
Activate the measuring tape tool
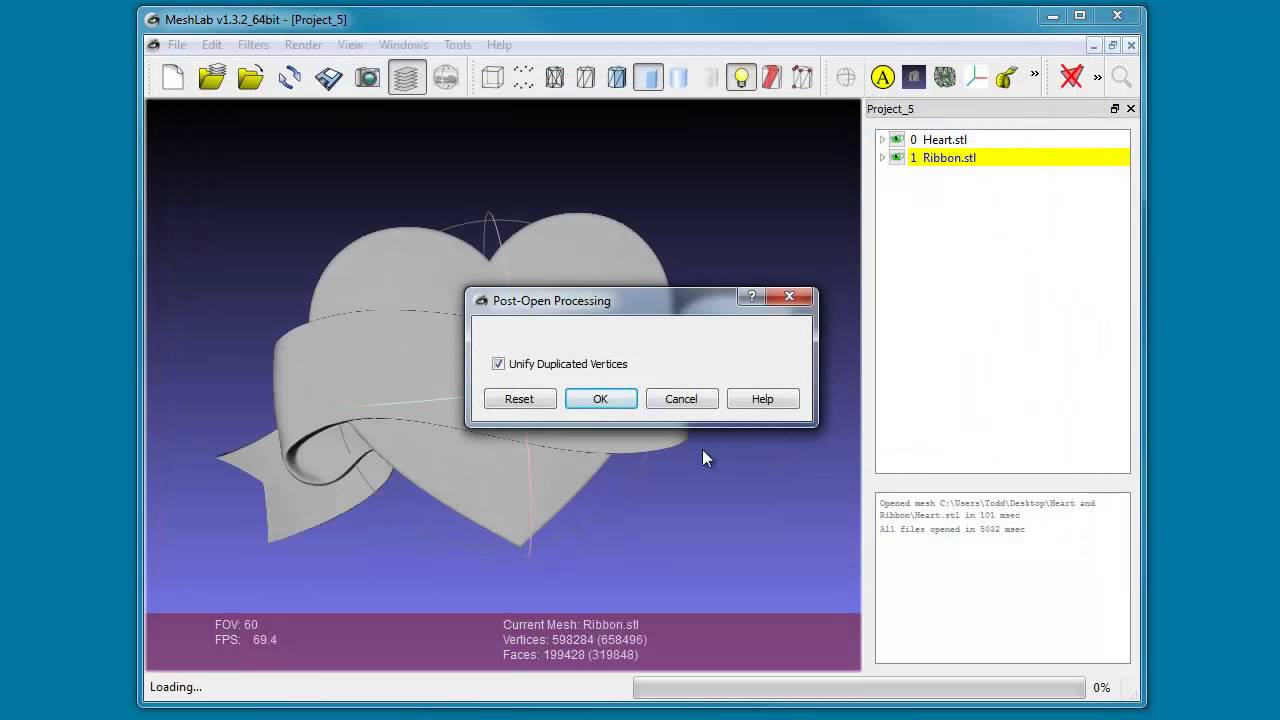click(1006, 77)
